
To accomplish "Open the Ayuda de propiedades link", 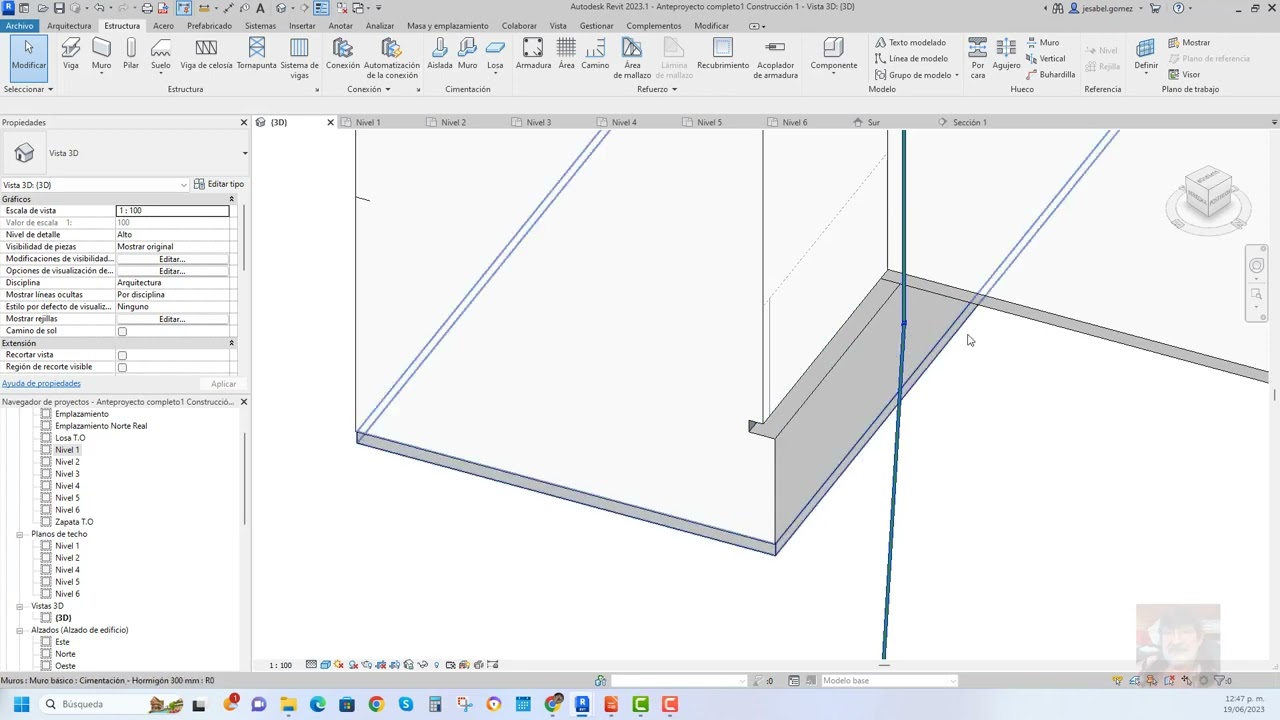I will [41, 383].
